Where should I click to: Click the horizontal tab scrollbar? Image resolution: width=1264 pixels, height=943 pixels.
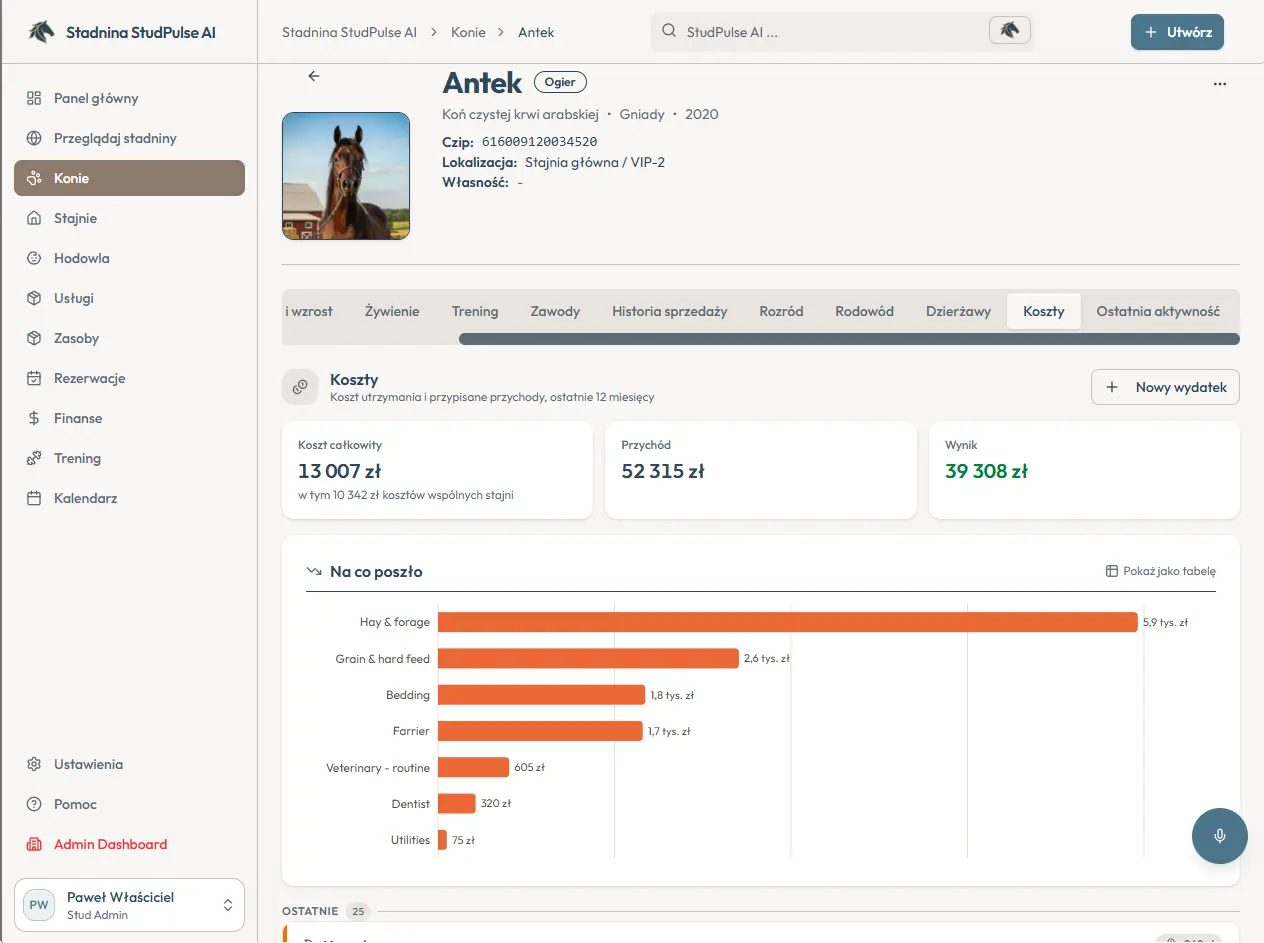849,339
